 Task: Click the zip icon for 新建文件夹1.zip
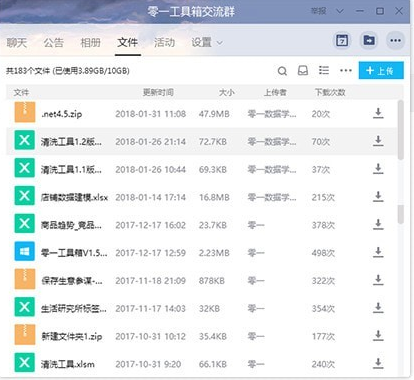click(x=25, y=335)
